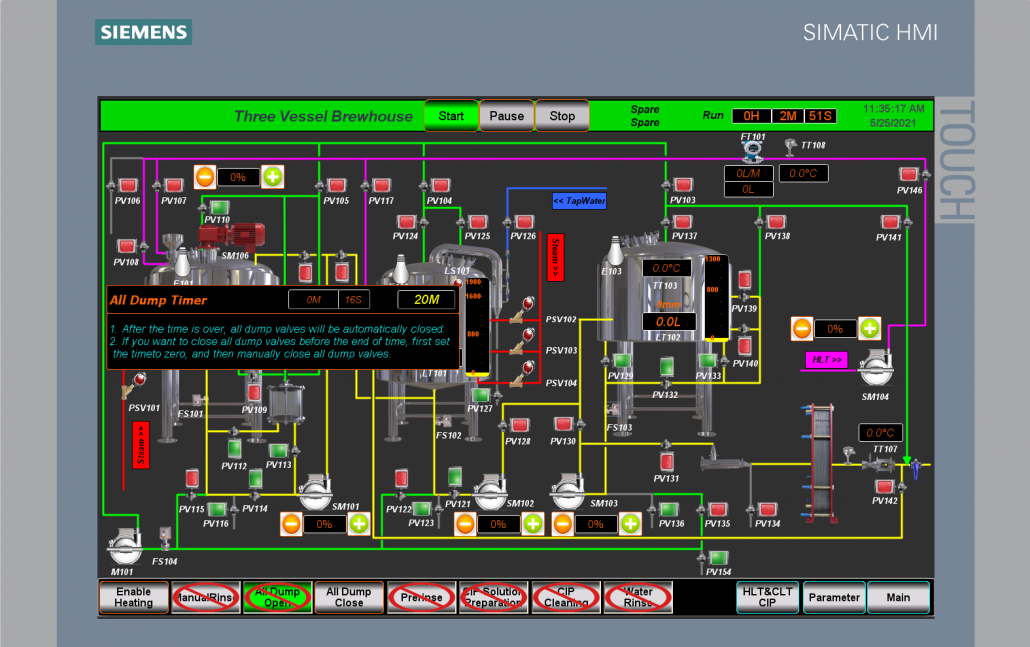This screenshot has width=1030, height=647.
Task: Click green valve PV154
Action: click(x=718, y=558)
